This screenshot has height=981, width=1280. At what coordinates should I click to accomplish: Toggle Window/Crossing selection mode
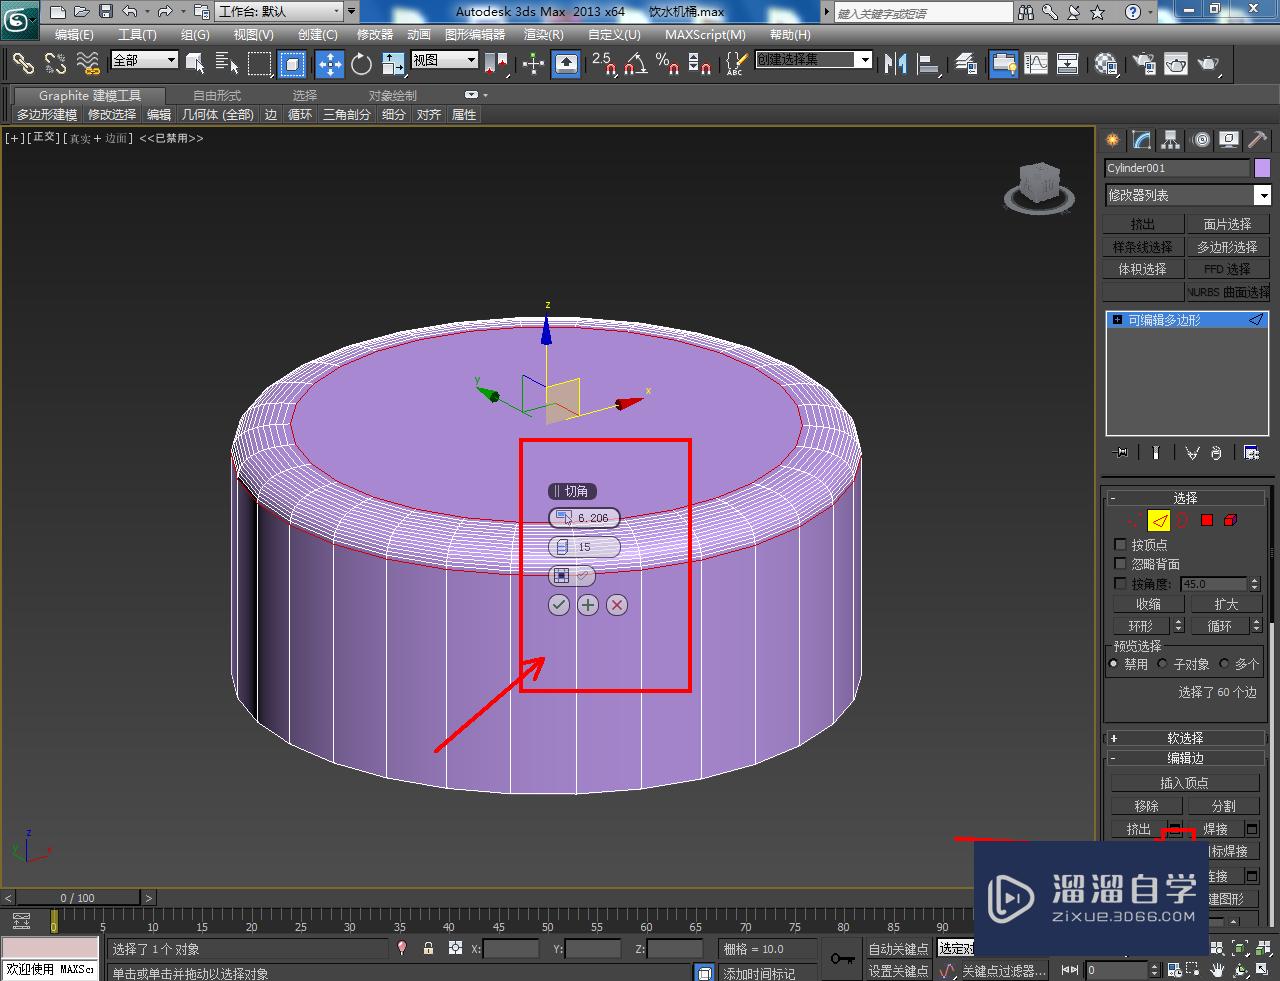pyautogui.click(x=292, y=64)
